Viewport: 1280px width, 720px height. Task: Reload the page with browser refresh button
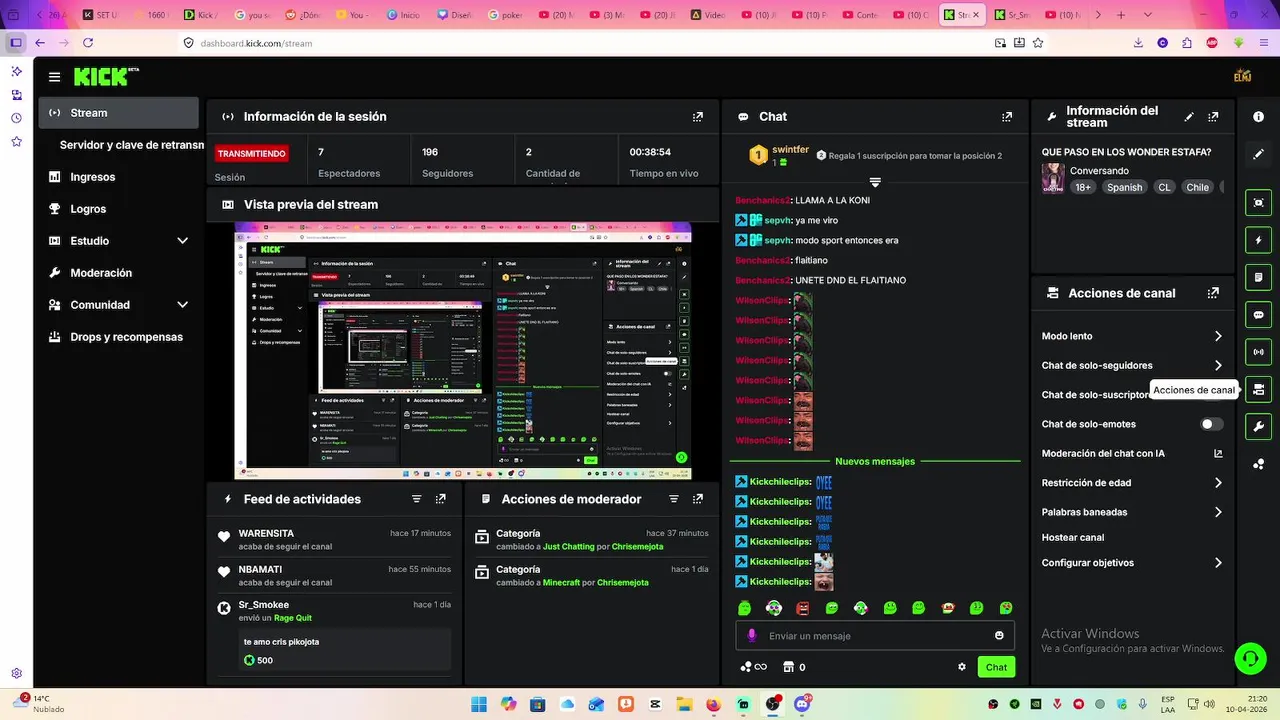tap(88, 43)
